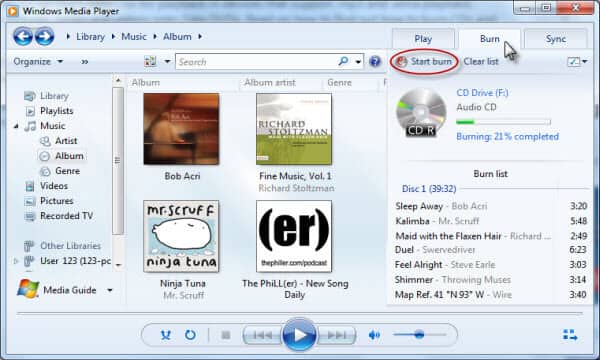Expand the User 123 library node
600x360 pixels.
16,261
